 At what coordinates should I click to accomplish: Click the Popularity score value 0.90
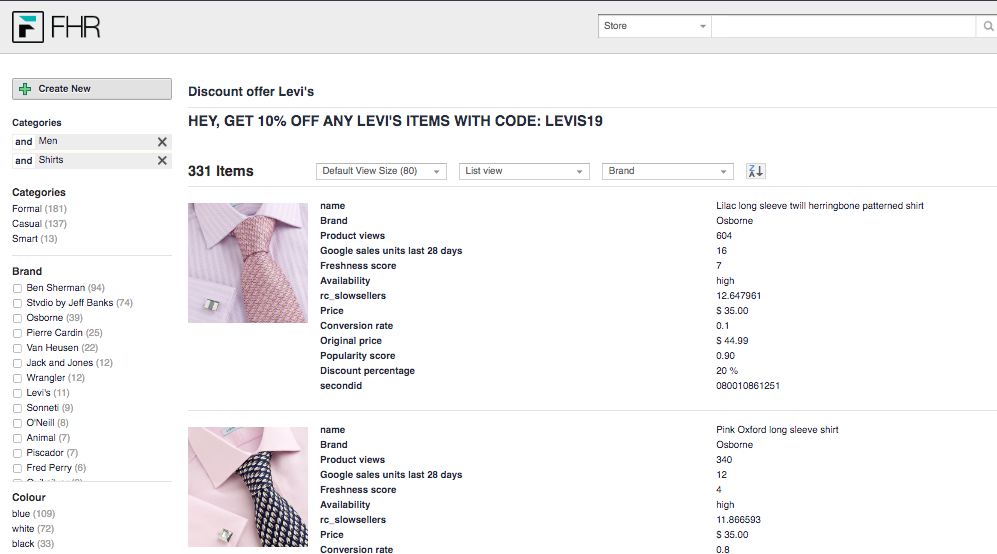725,356
